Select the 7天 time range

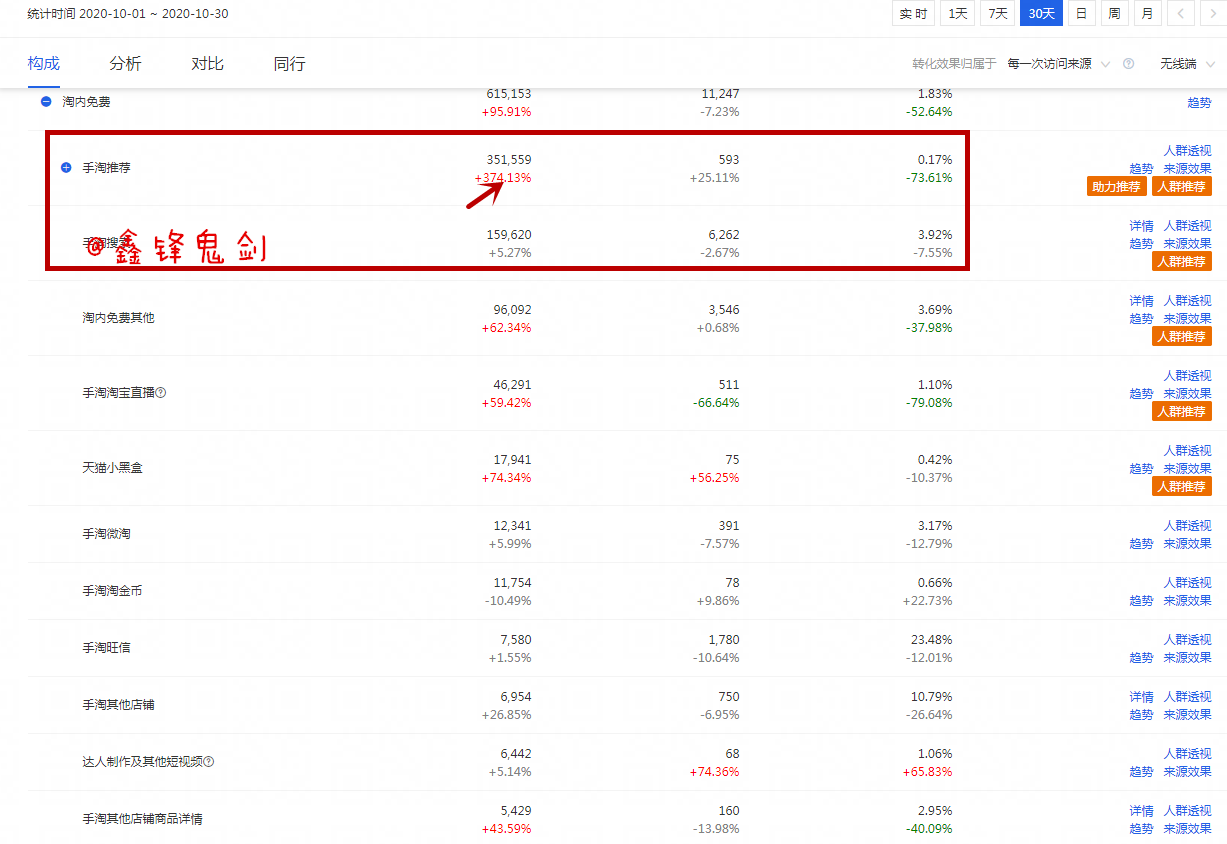[997, 14]
